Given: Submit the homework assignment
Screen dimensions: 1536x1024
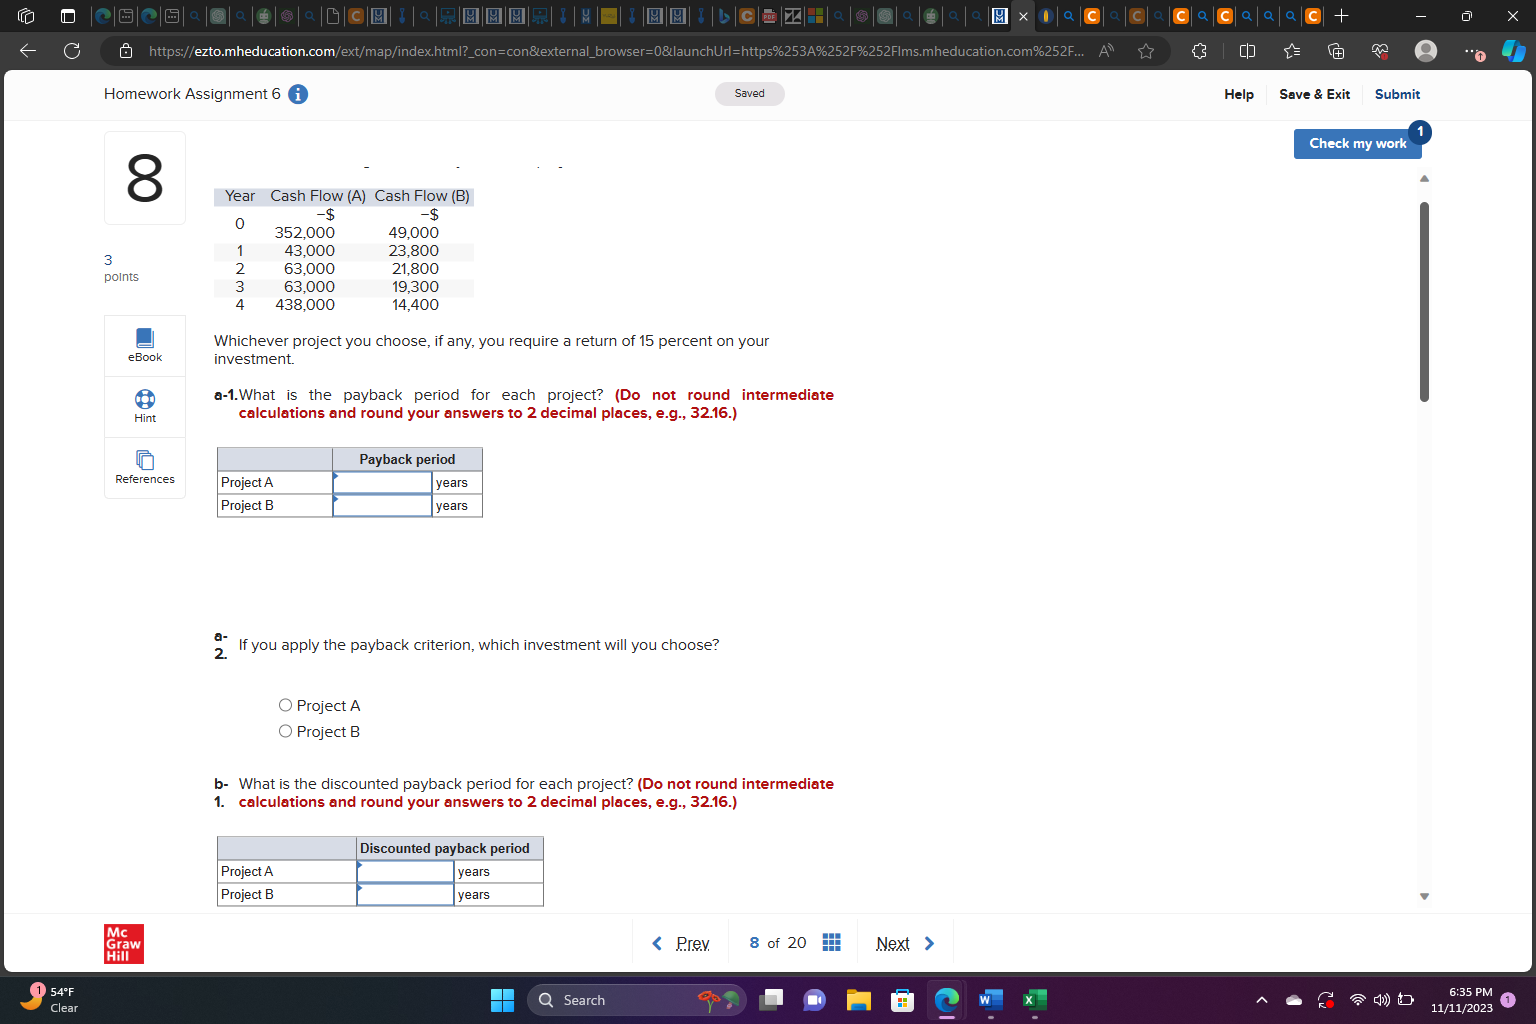Looking at the screenshot, I should pyautogui.click(x=1397, y=94).
